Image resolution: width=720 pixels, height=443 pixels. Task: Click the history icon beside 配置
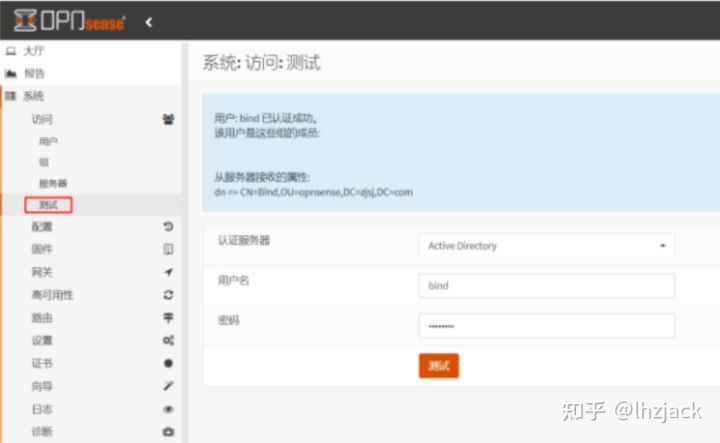pyautogui.click(x=167, y=227)
